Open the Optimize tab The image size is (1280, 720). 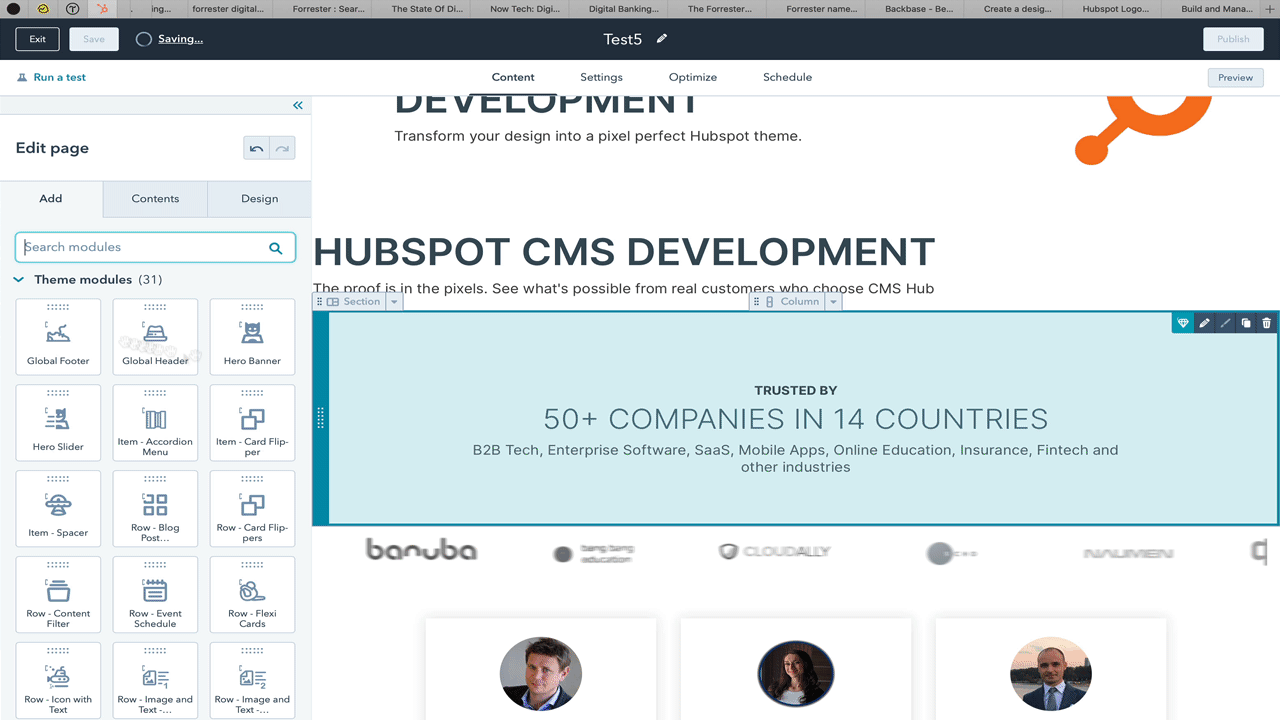[x=692, y=77]
